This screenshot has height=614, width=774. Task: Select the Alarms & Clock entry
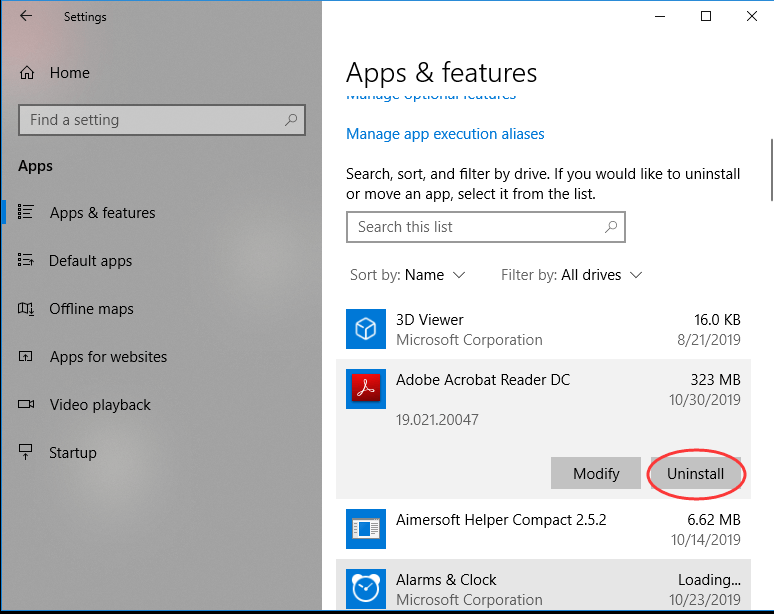(x=543, y=586)
